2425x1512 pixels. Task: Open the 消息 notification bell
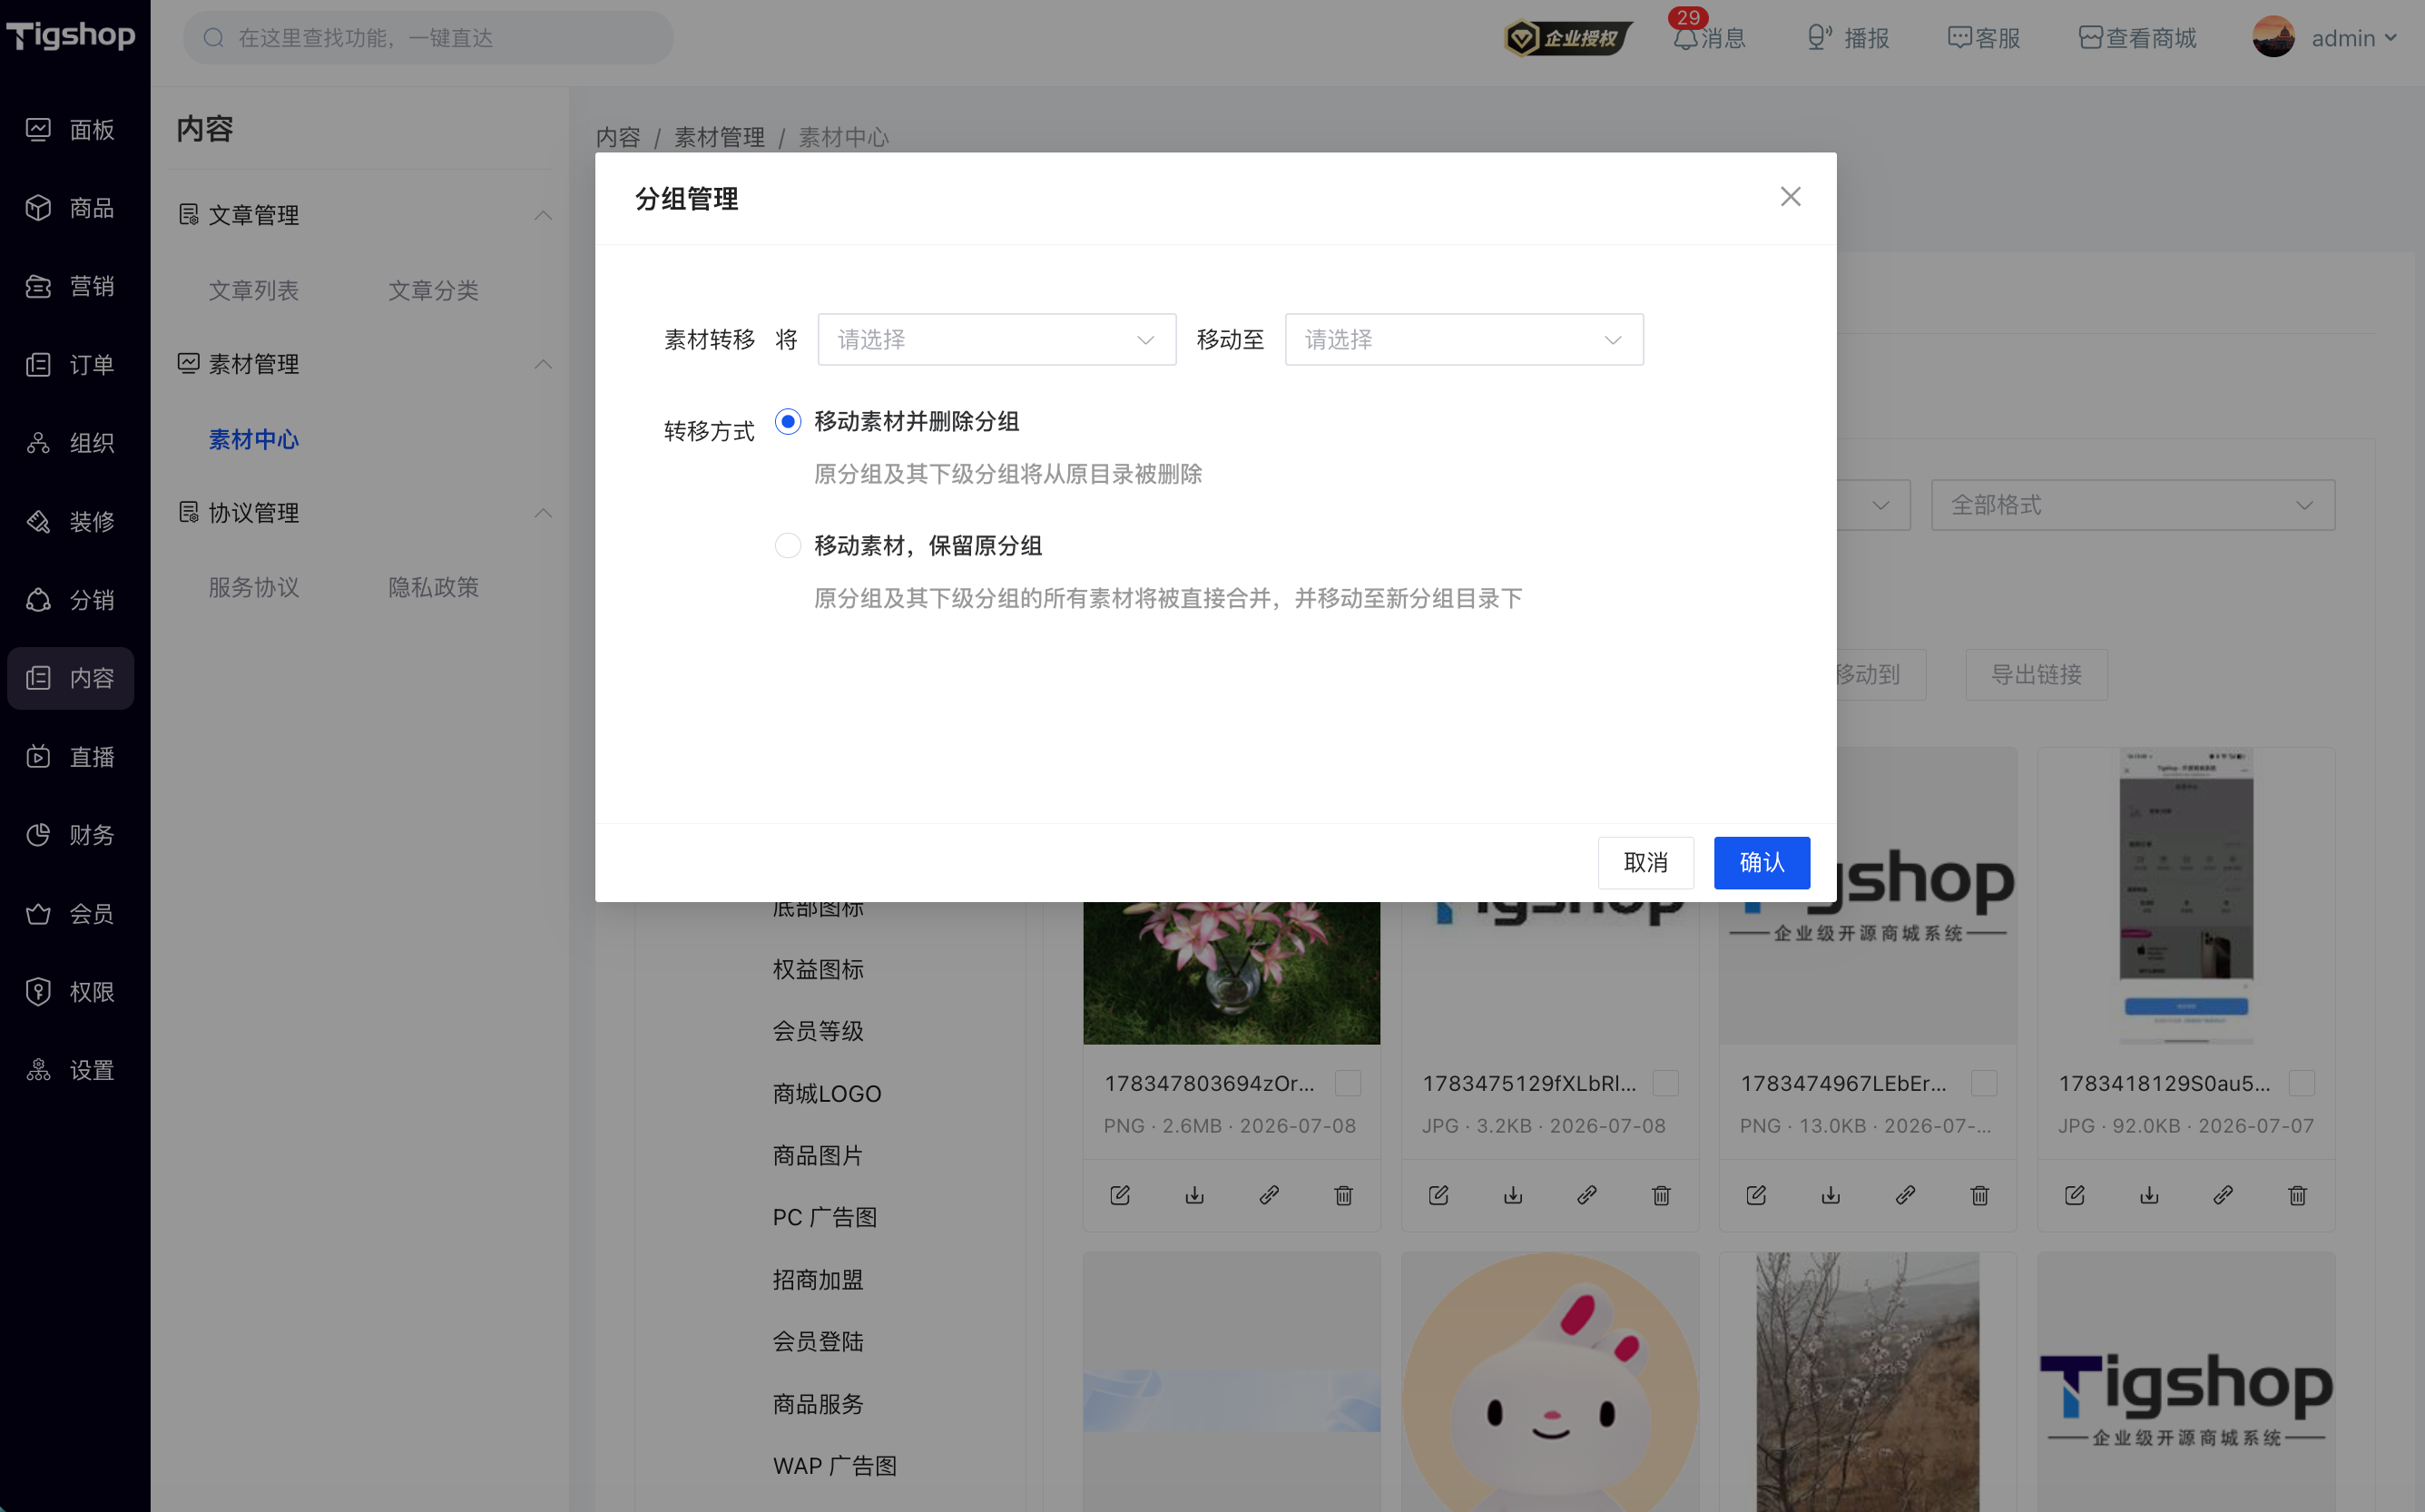1686,38
